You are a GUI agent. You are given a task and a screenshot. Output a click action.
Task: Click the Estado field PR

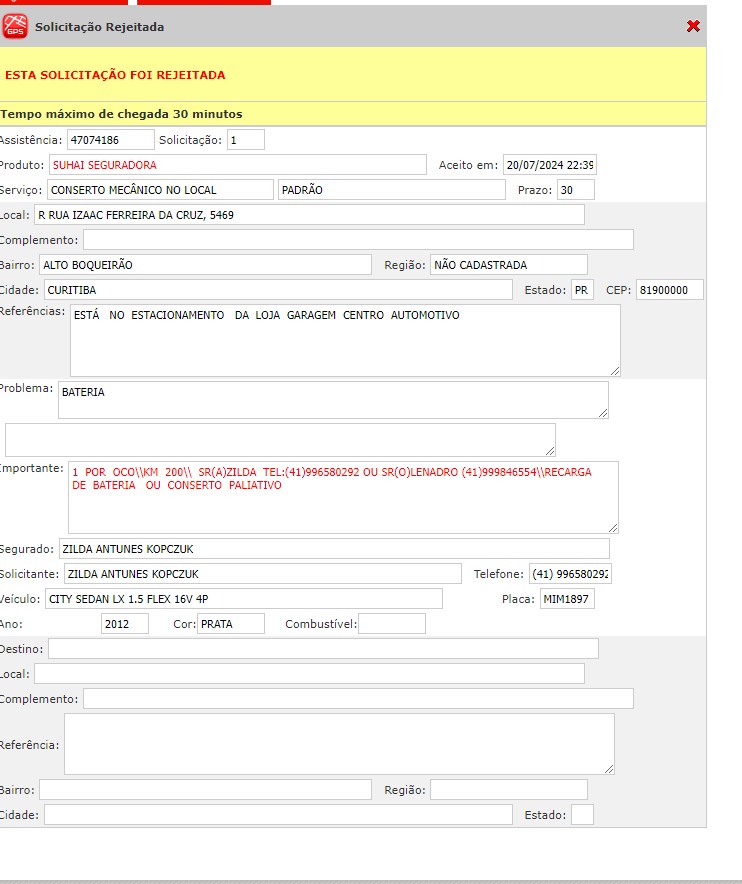point(582,290)
